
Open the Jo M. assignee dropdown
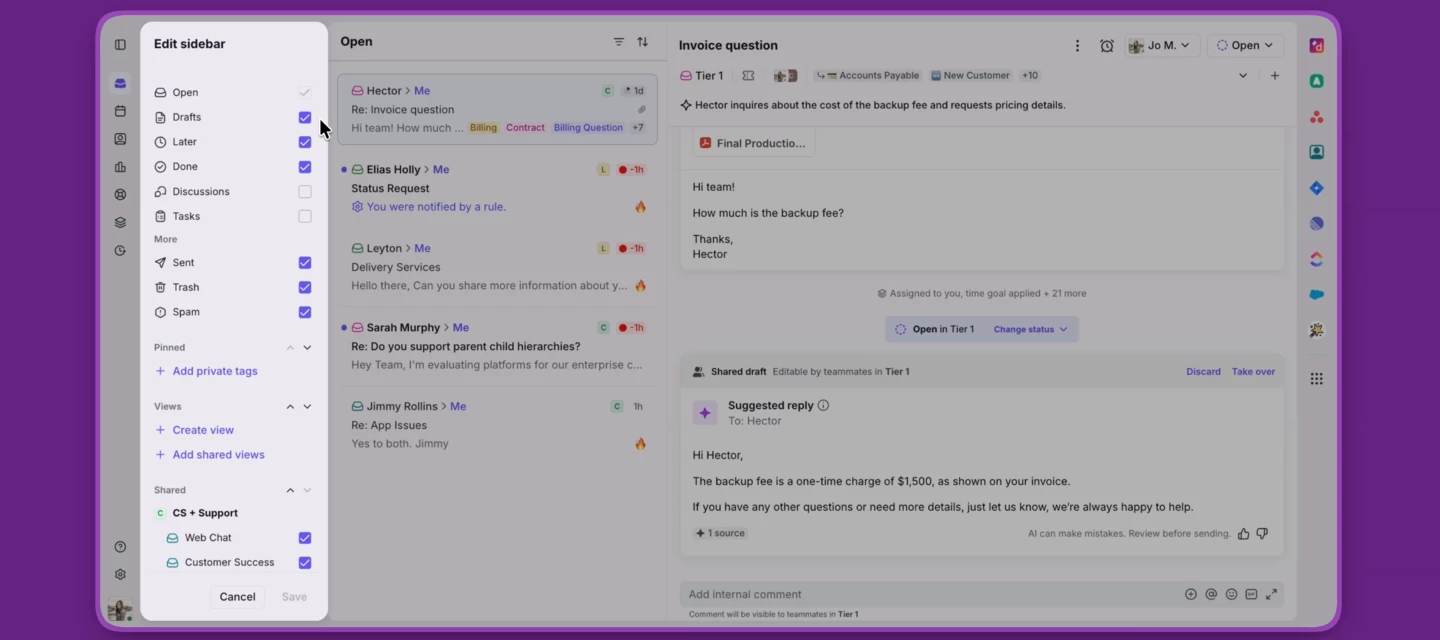pos(1162,46)
